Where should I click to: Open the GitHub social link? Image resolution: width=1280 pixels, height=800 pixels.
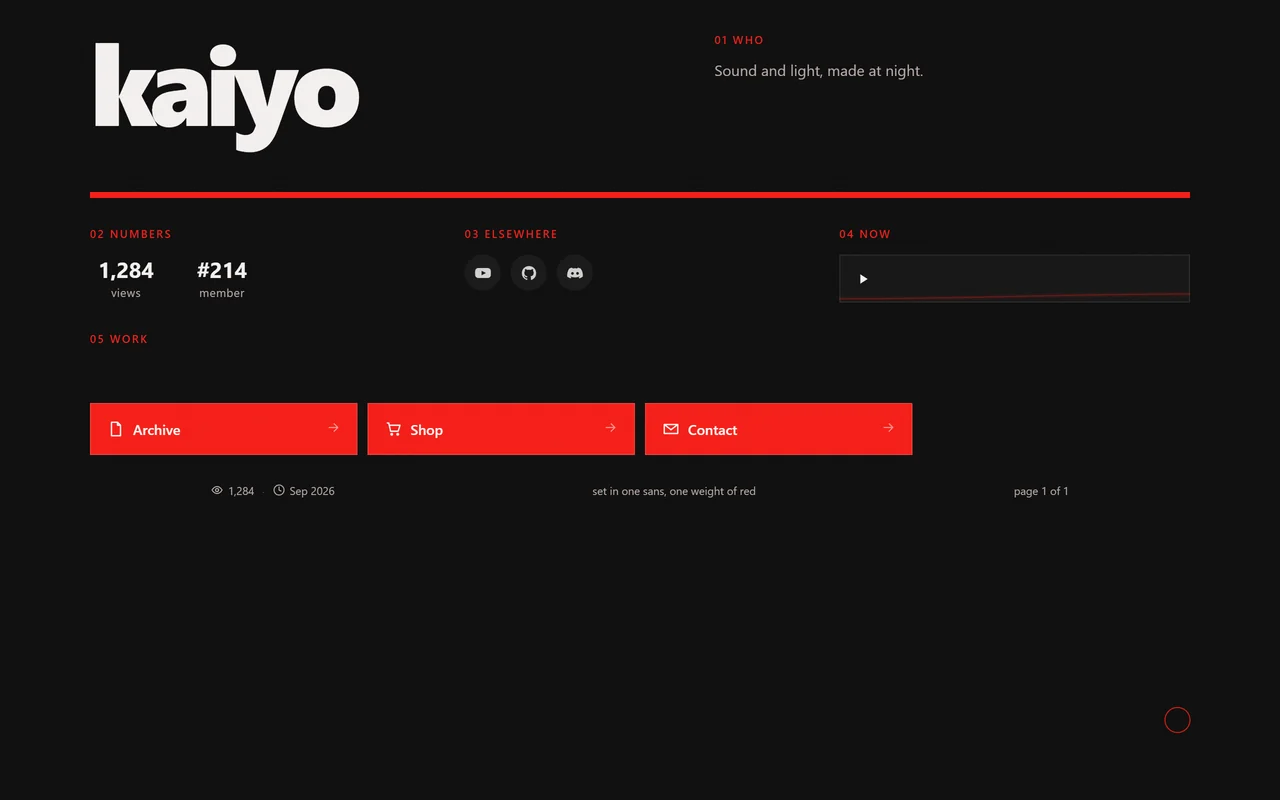(529, 273)
